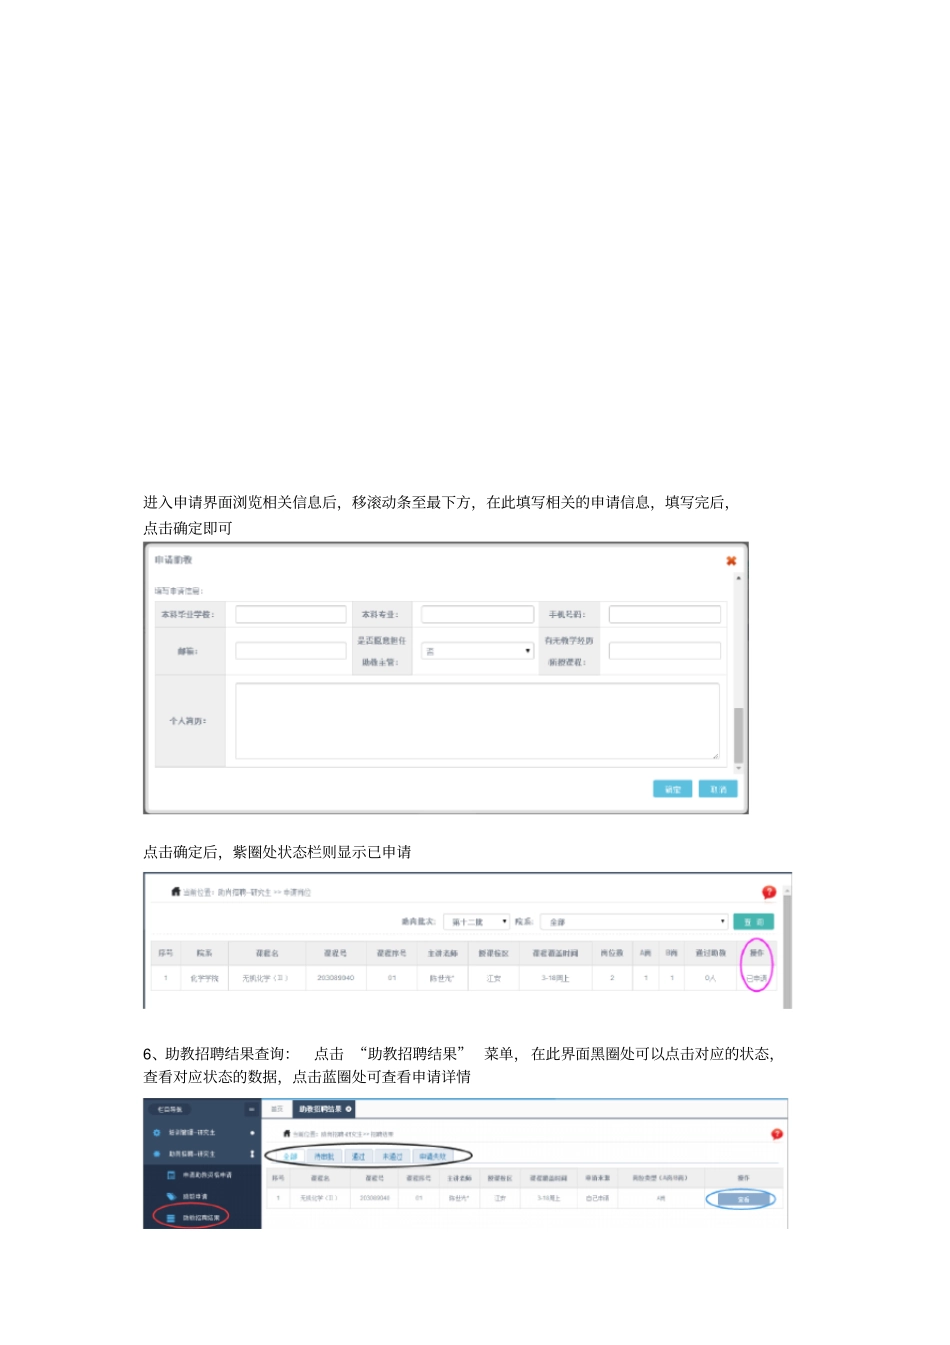Collapse the sidebar with the minus button
The width and height of the screenshot is (950, 1345).
(x=251, y=1109)
